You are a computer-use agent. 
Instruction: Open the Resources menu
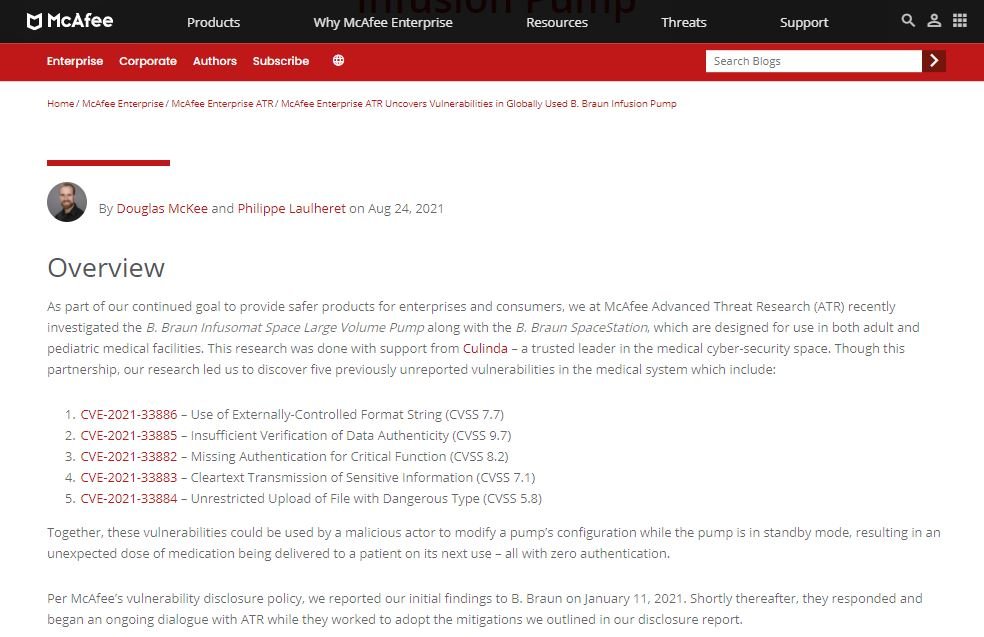pyautogui.click(x=557, y=22)
